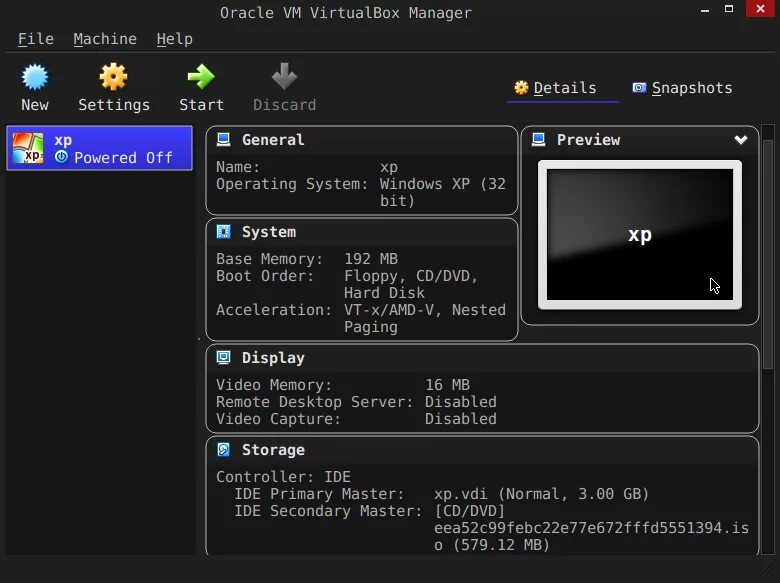Image resolution: width=780 pixels, height=583 pixels.
Task: Click the greyed Discard arrow icon
Action: 285,77
